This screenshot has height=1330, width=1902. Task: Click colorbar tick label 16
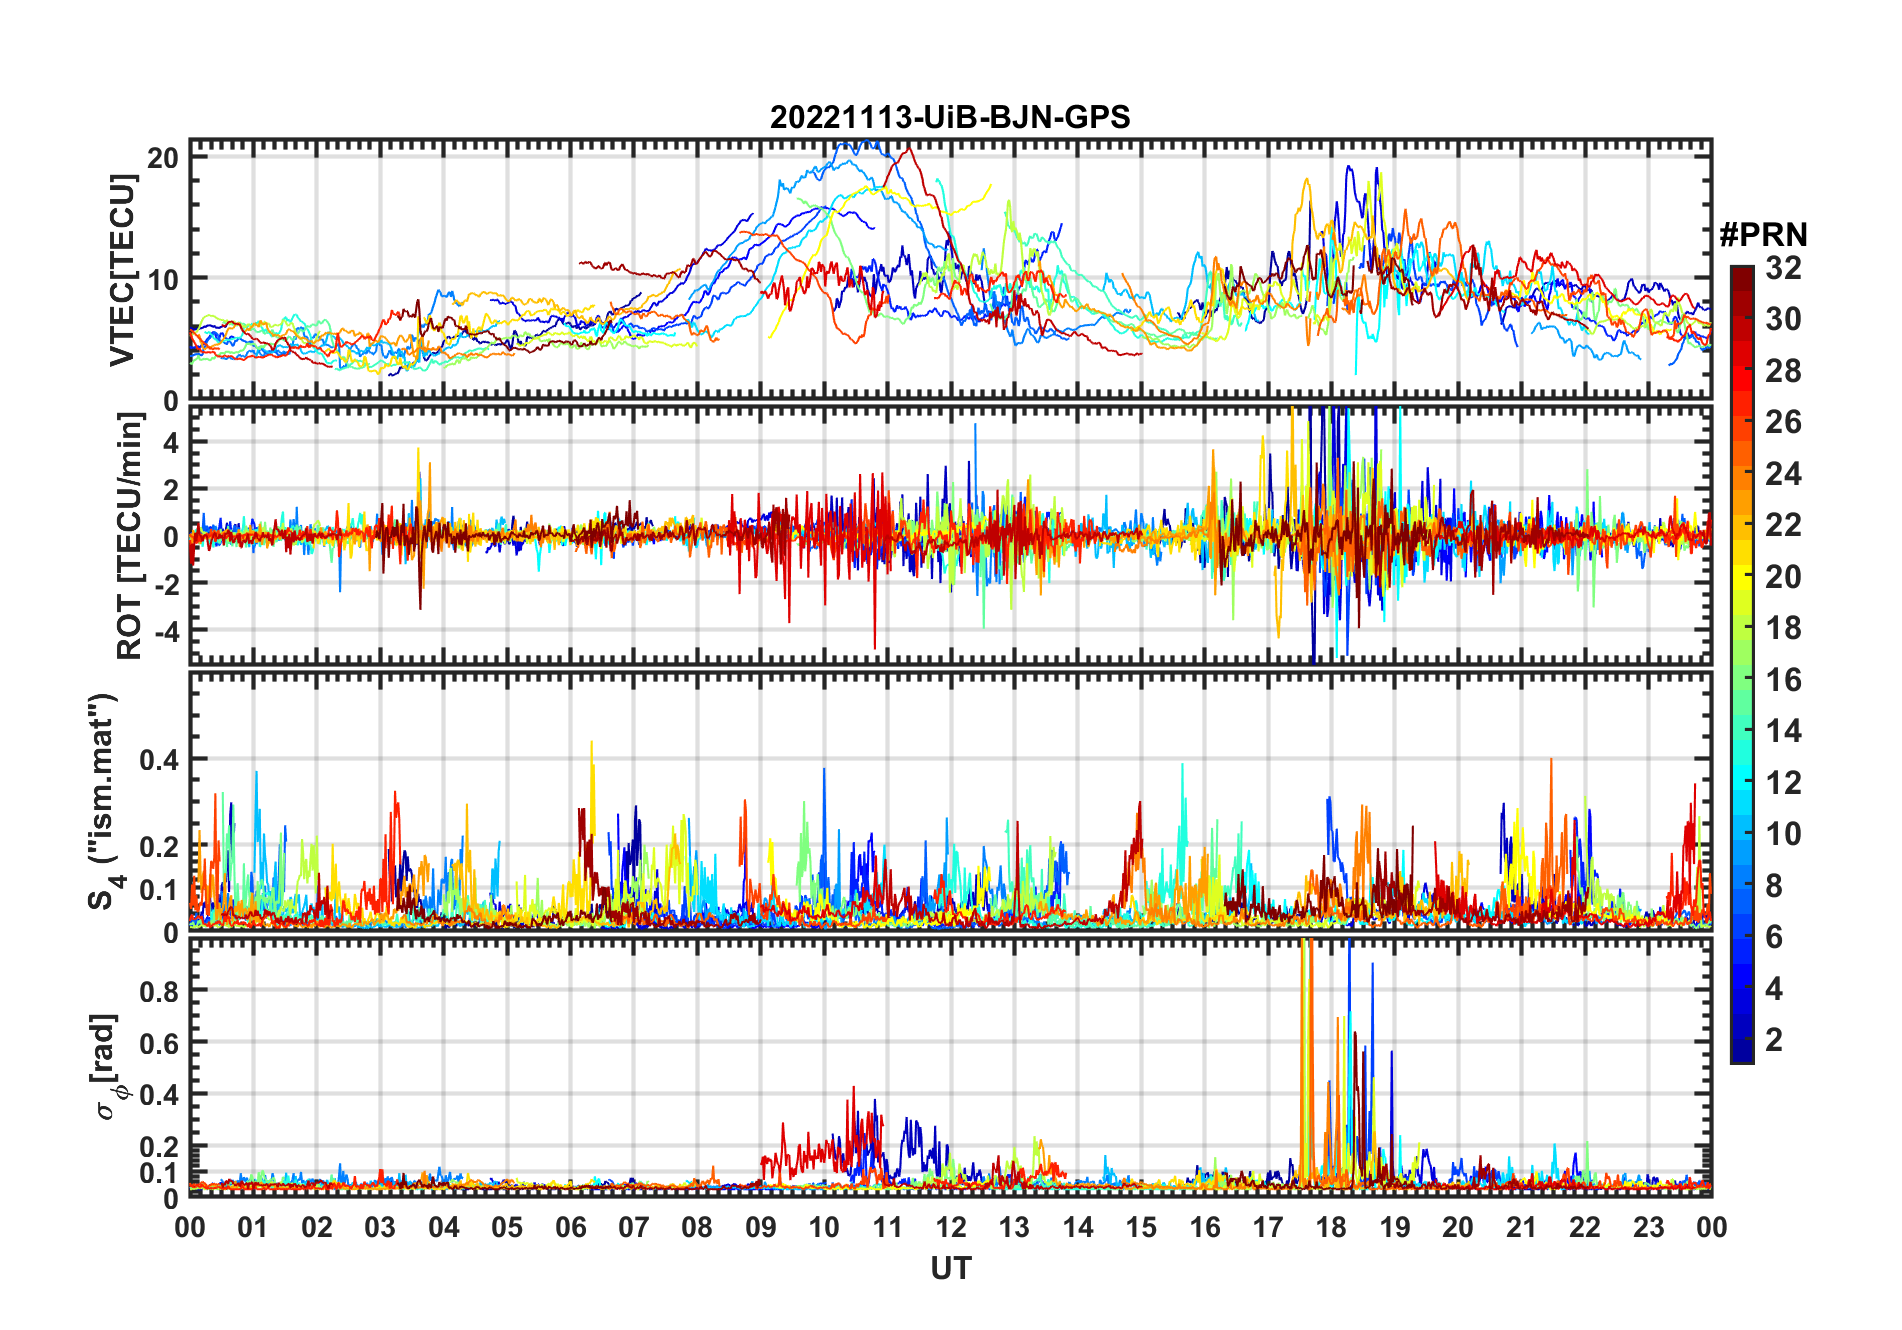[1783, 680]
